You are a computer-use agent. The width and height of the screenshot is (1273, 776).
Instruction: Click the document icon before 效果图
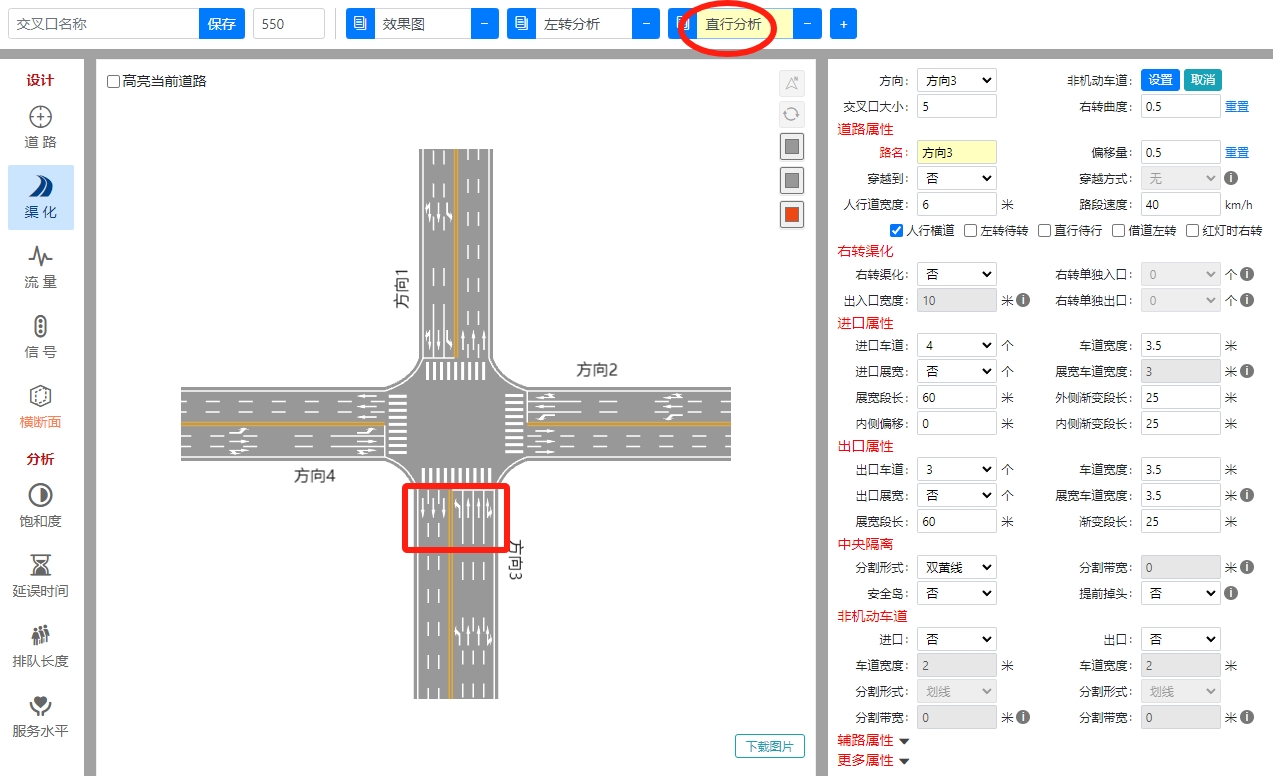pos(360,23)
